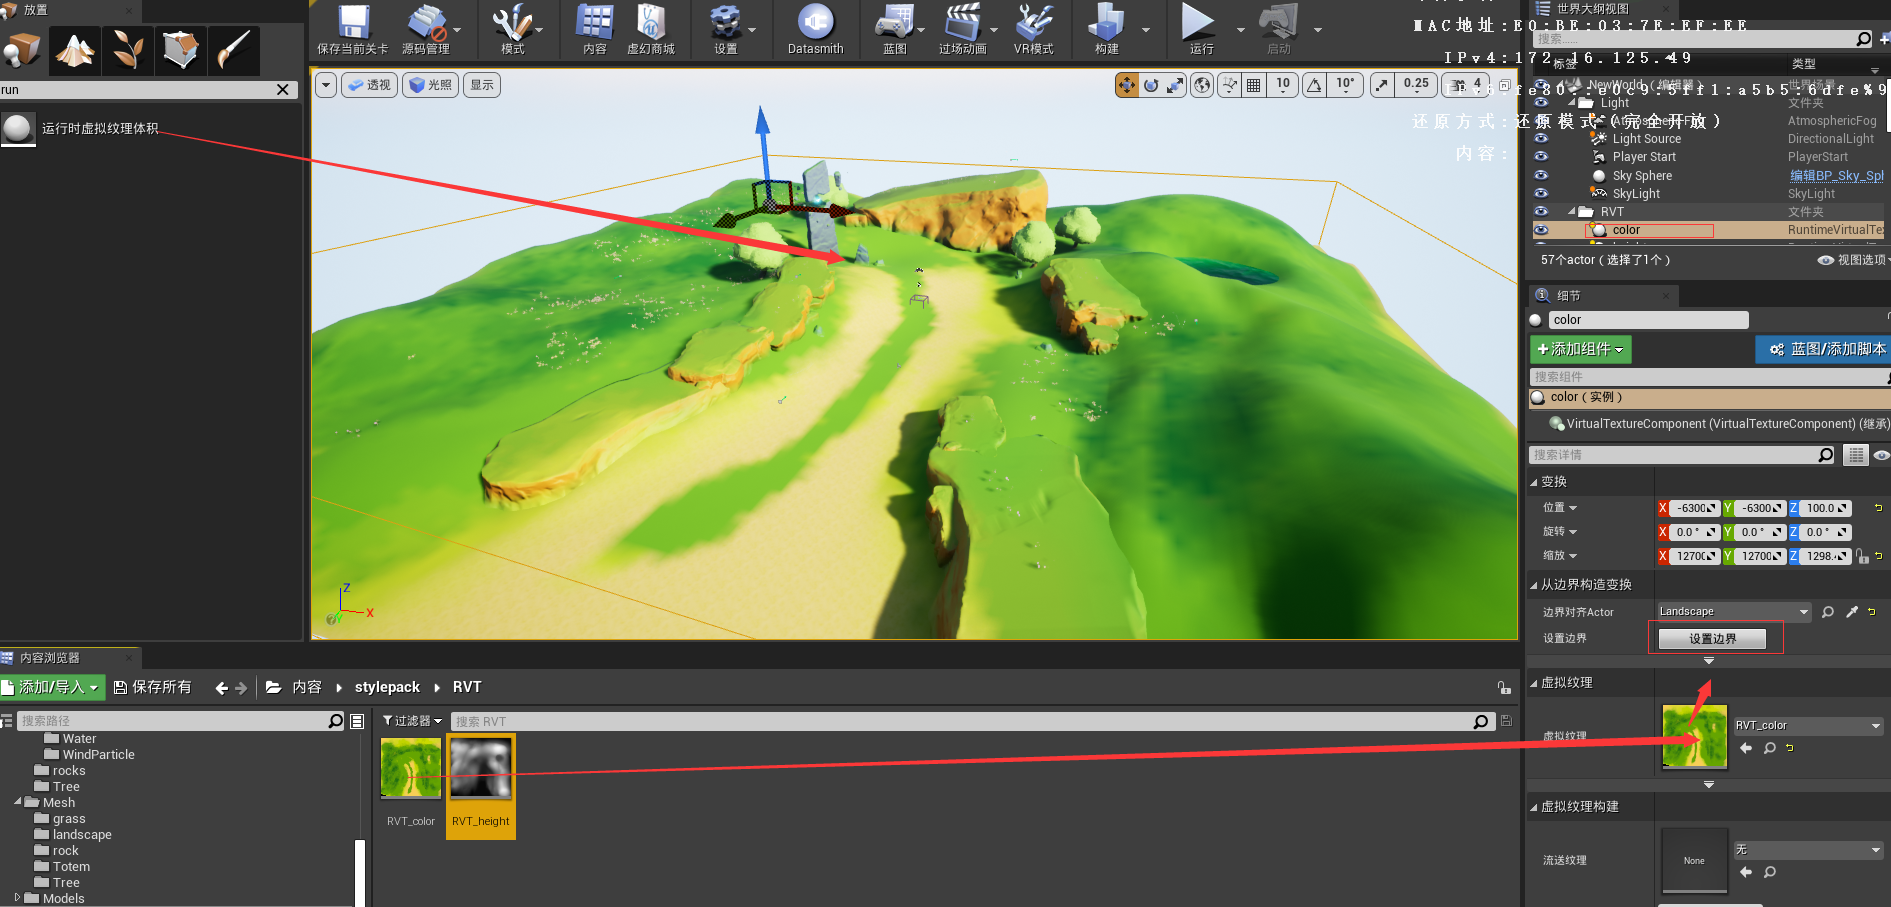The image size is (1891, 907).
Task: Toggle visibility of Player Start actor
Action: (1541, 156)
